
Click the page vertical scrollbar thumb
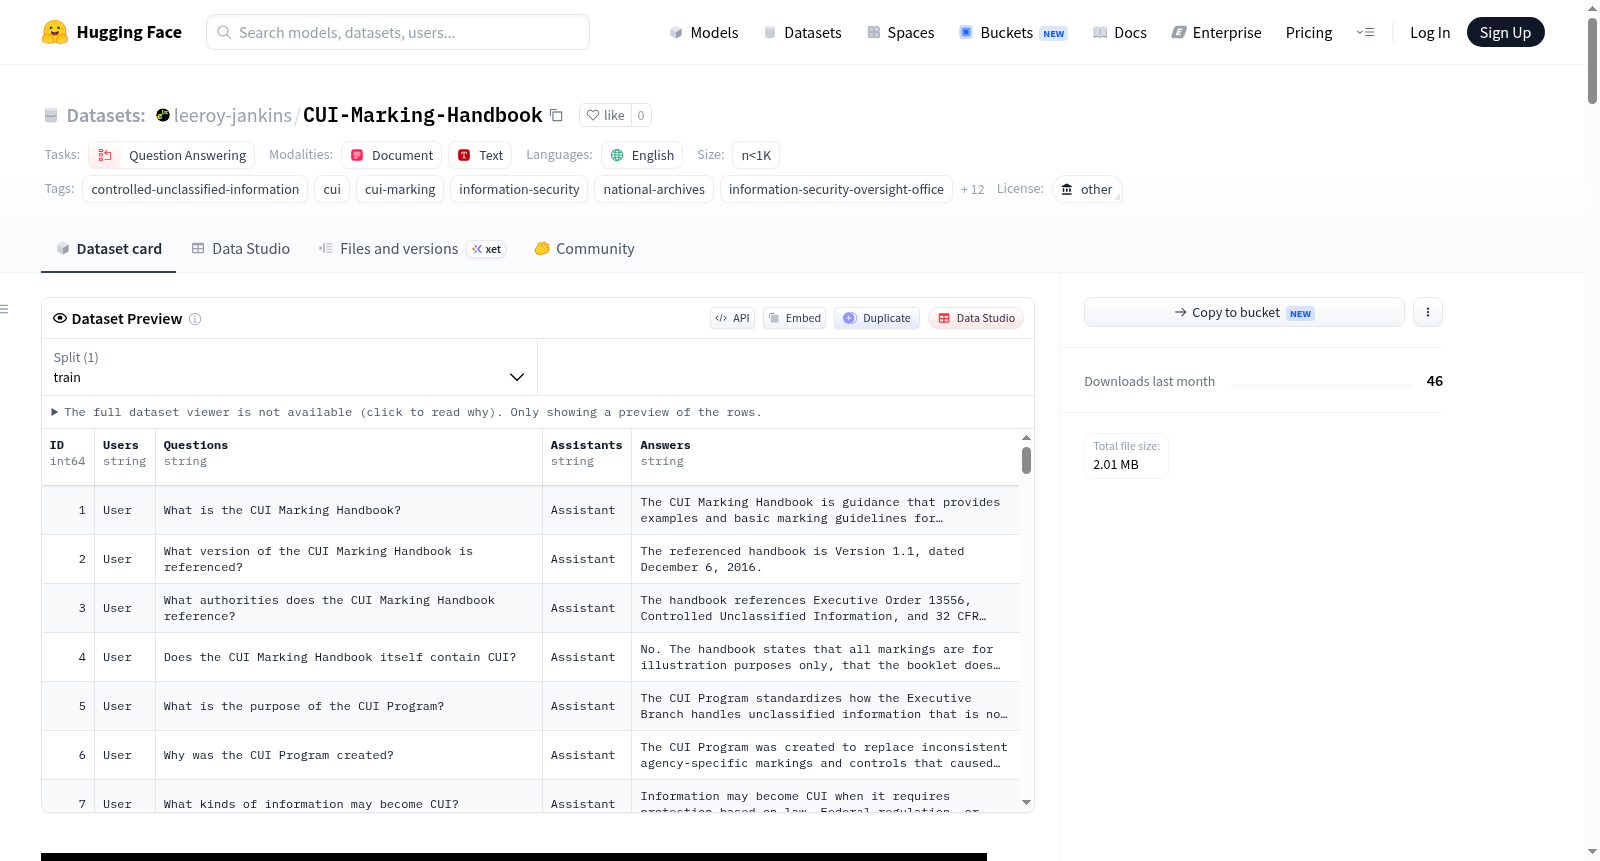(x=1592, y=60)
